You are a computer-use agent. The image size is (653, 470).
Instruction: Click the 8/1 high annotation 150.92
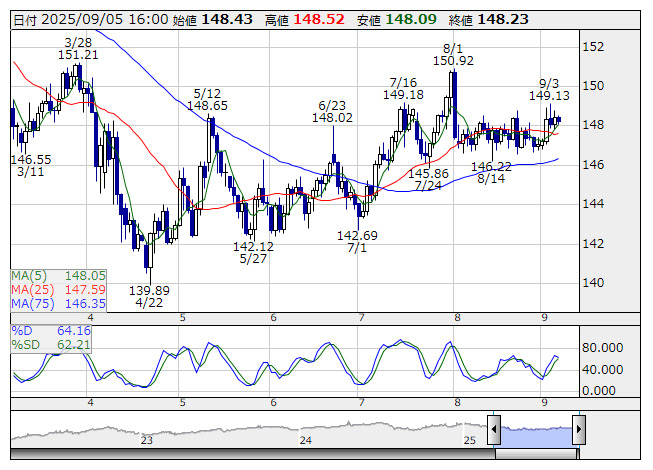click(453, 62)
